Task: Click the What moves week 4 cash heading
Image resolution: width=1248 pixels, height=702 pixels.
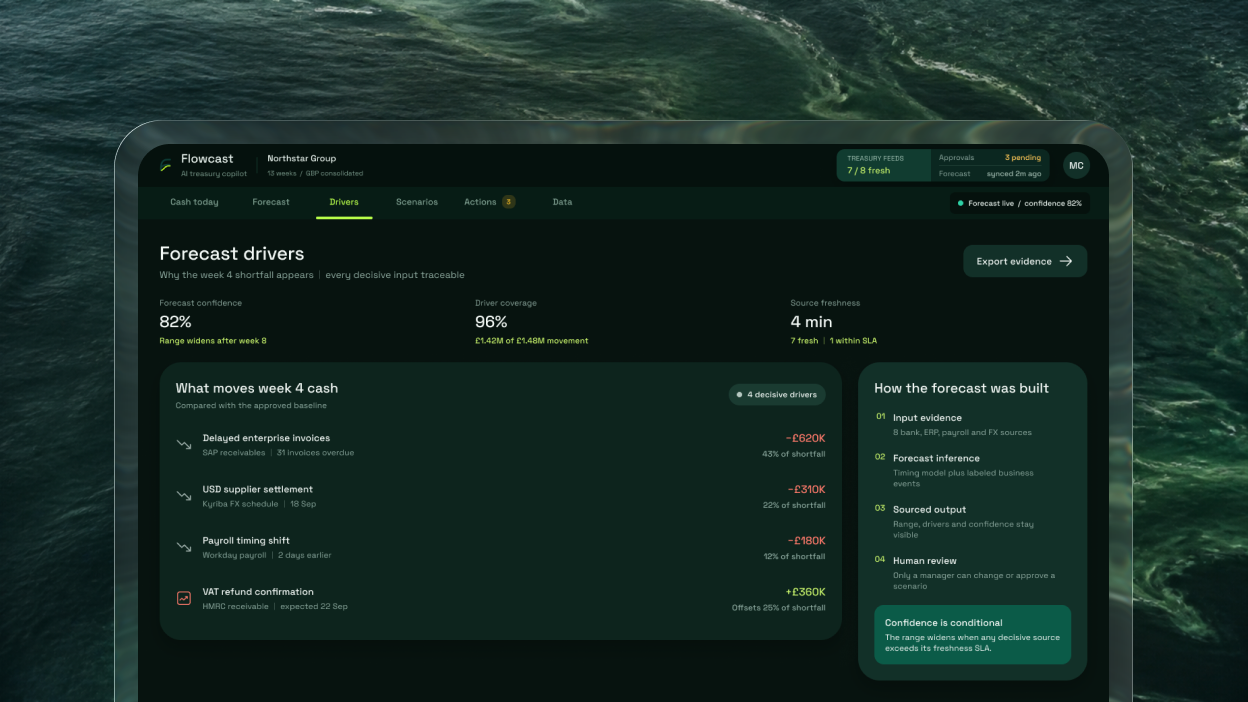Action: pos(257,388)
